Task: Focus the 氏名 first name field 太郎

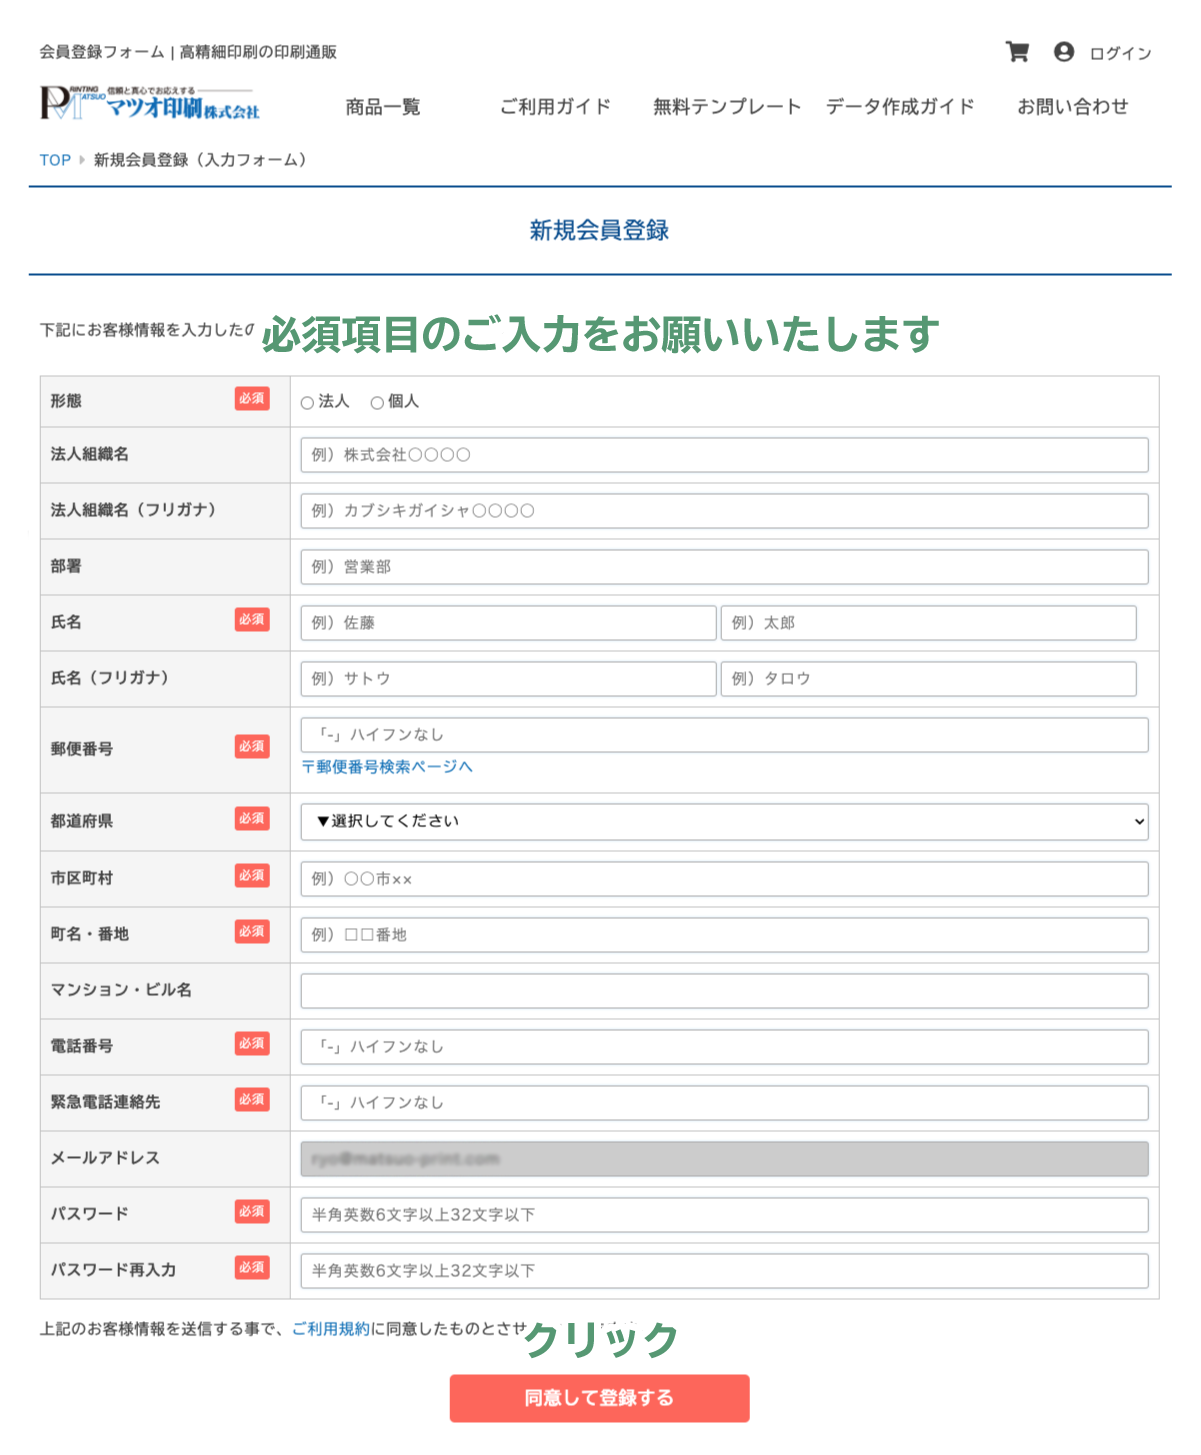Action: point(928,623)
